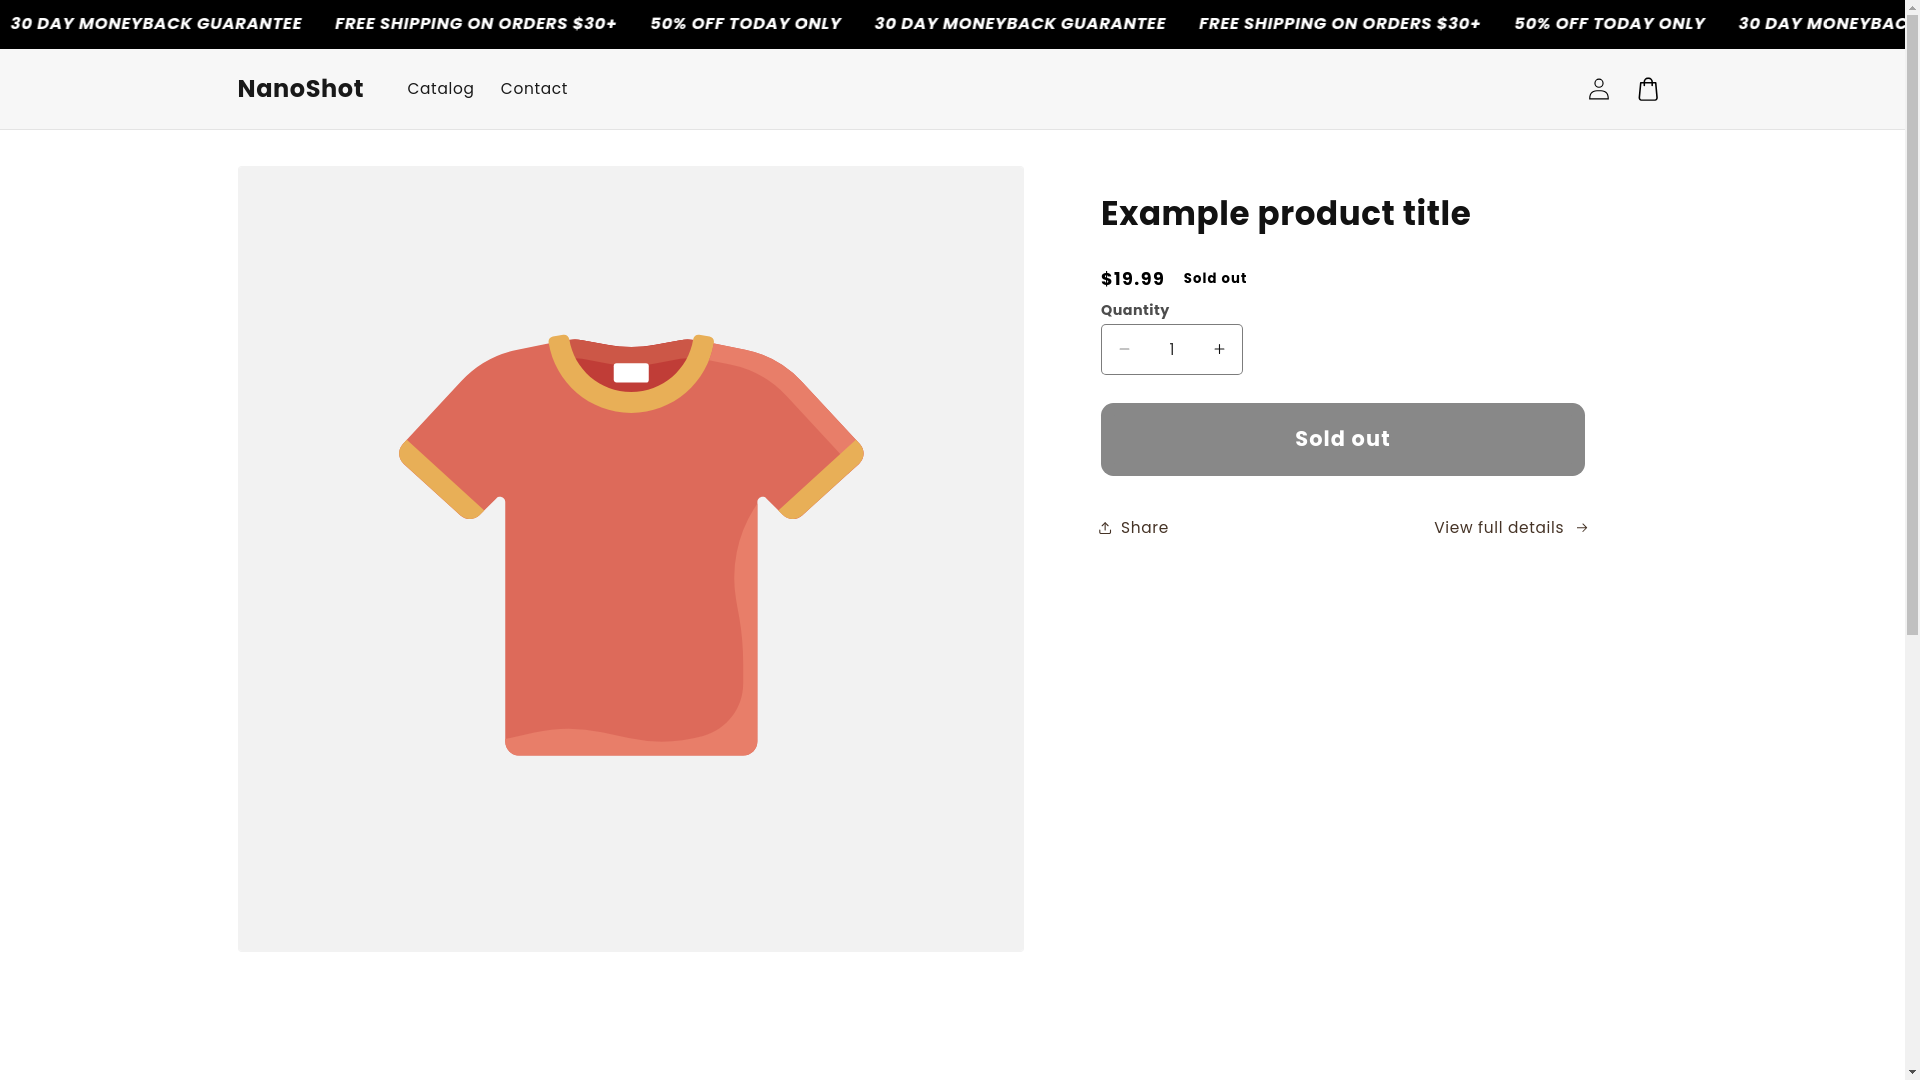The image size is (1920, 1080).
Task: Open the Catalog menu item
Action: pos(440,89)
